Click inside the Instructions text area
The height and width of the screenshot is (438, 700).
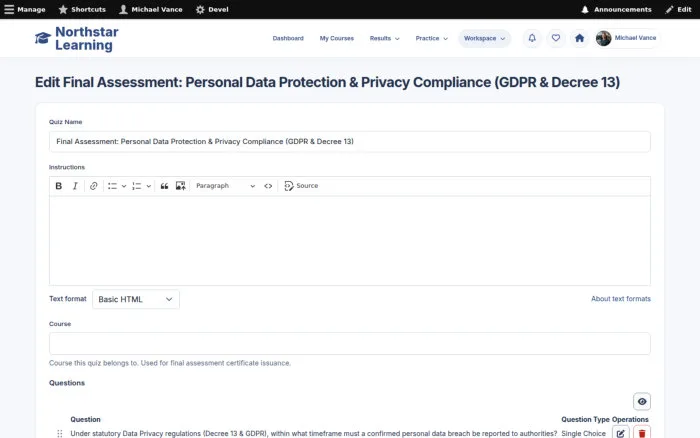350,241
